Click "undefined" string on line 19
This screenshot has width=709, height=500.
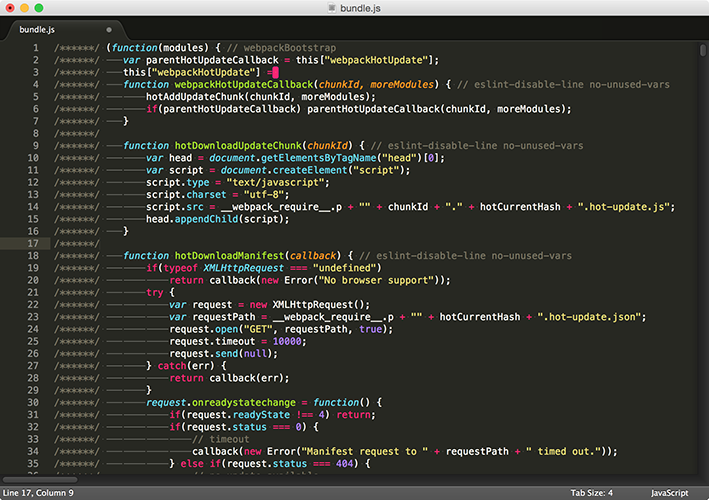click(x=345, y=268)
